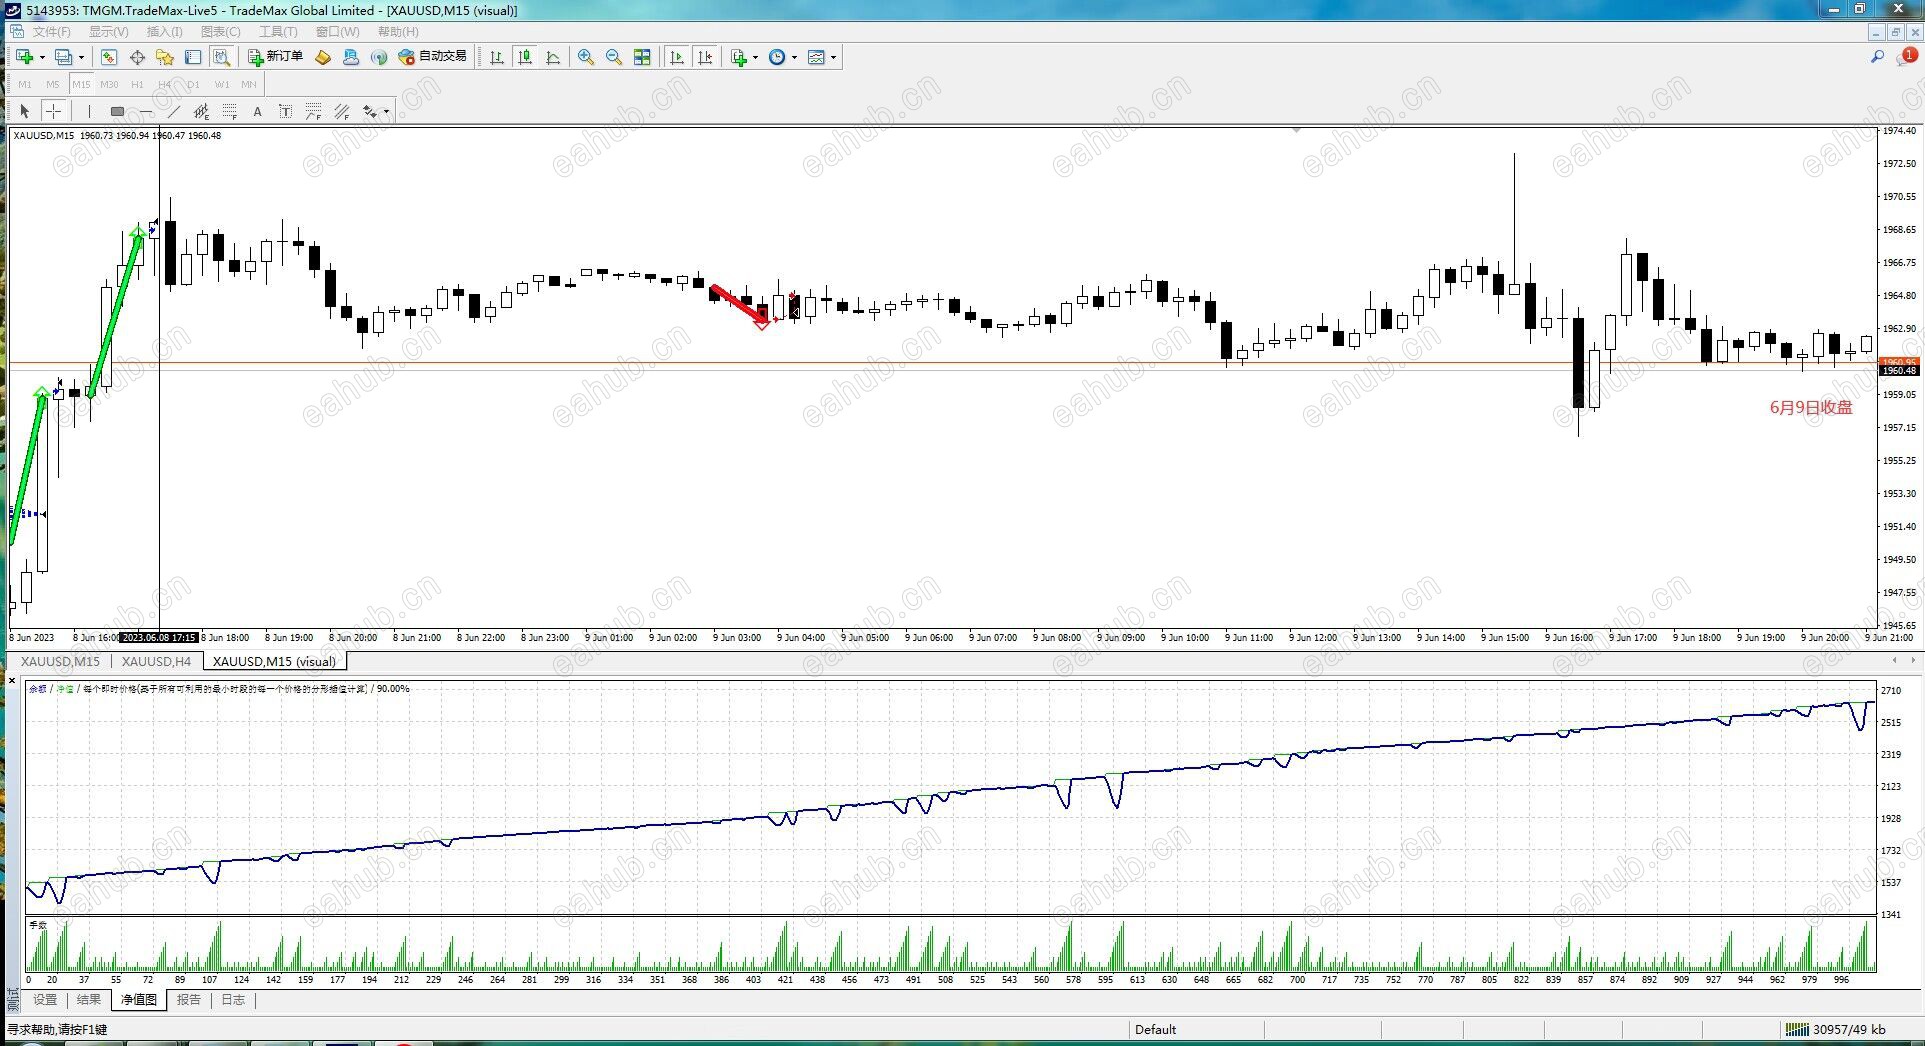
Task: Switch to H1 timeframe
Action: click(x=137, y=84)
